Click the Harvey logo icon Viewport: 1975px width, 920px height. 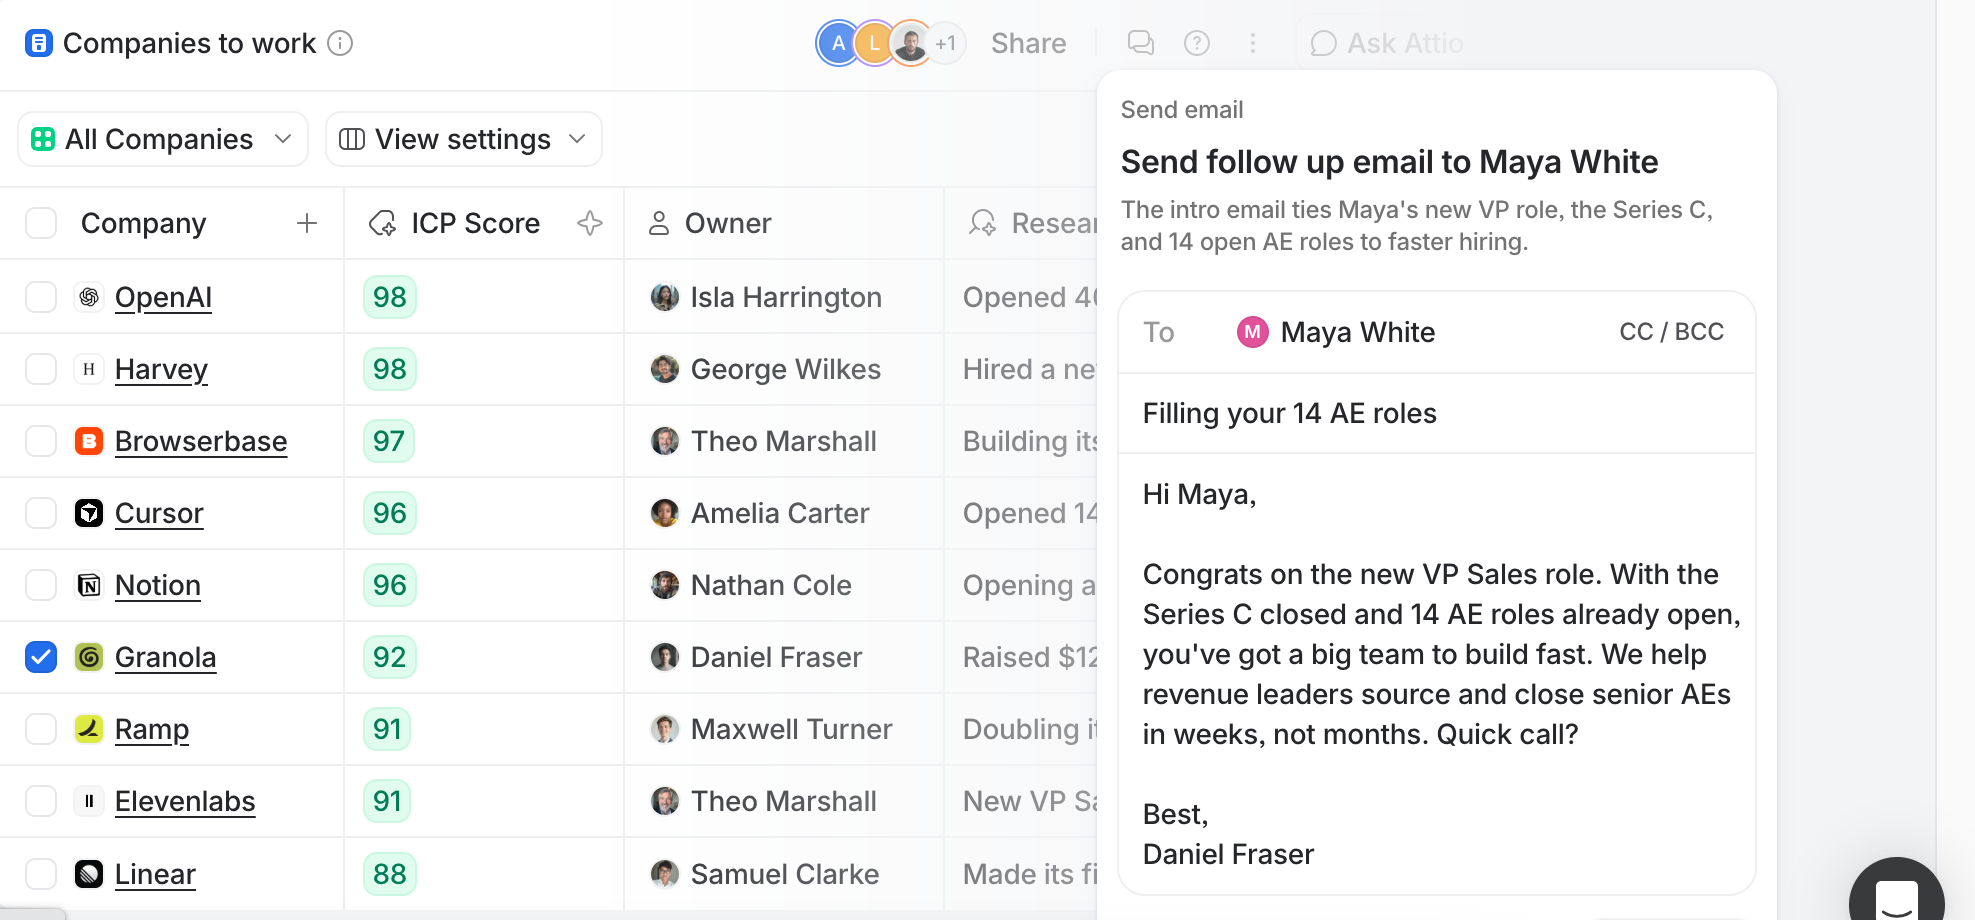tap(89, 369)
